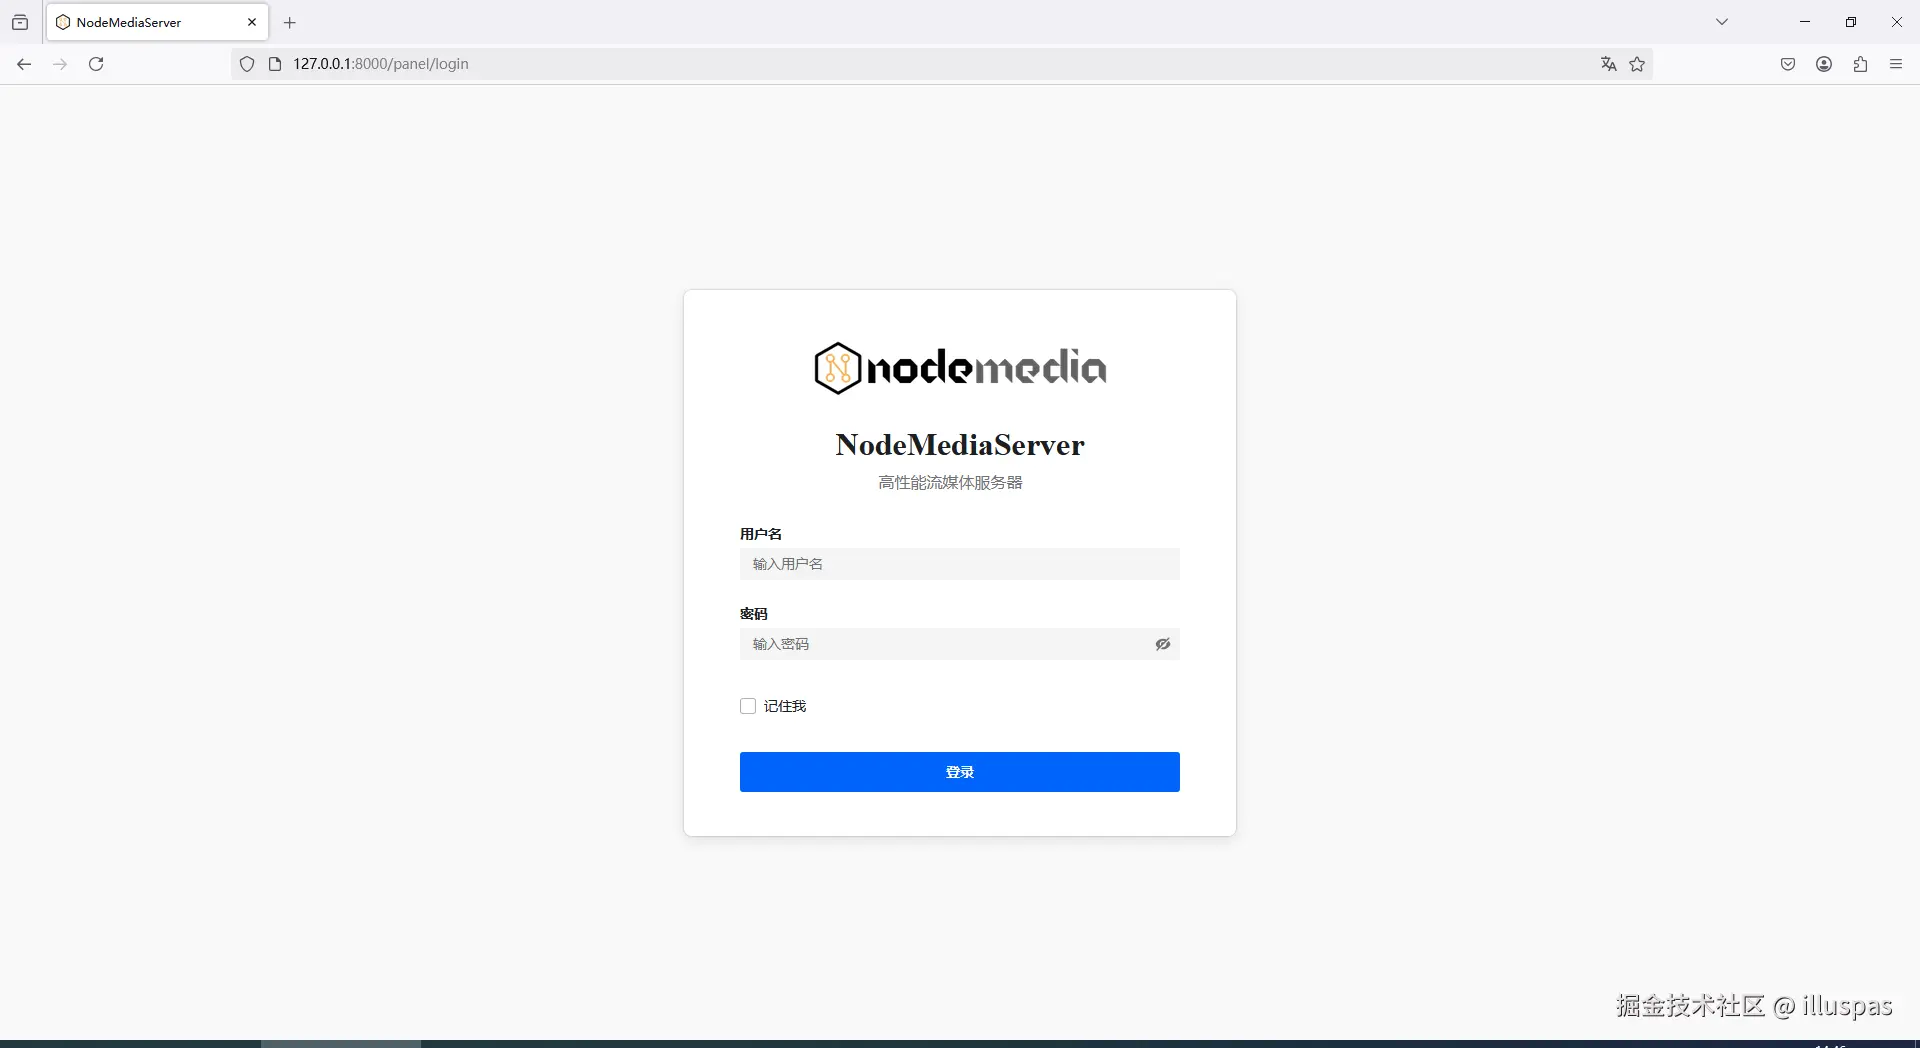Go back to previous page
This screenshot has width=1920, height=1048.
(24, 64)
